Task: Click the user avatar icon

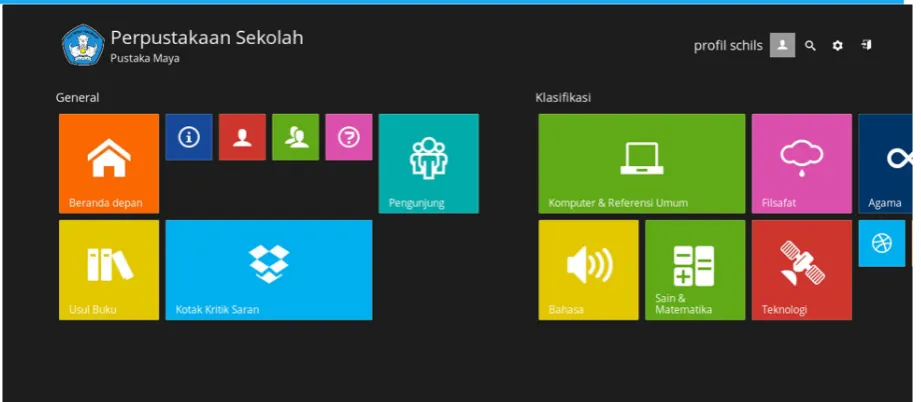Action: click(782, 45)
